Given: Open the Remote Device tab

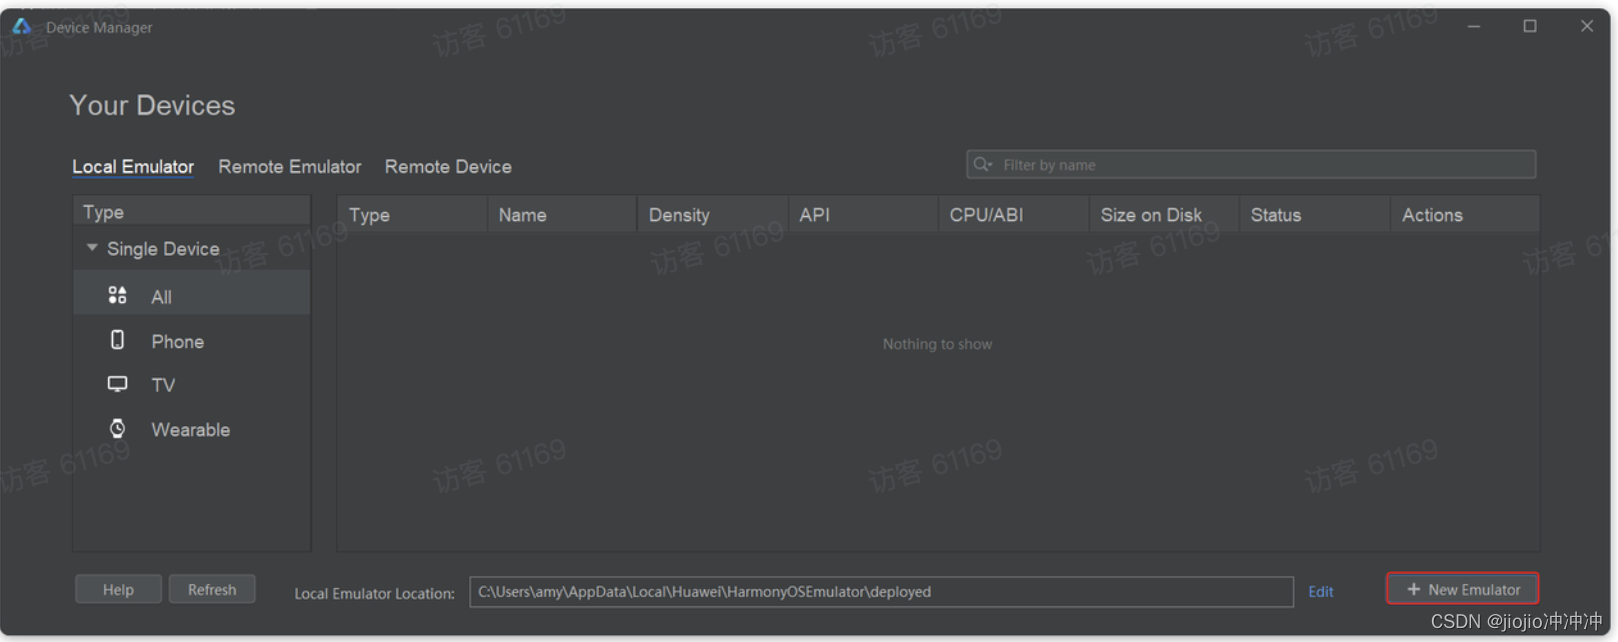Looking at the screenshot, I should (448, 166).
